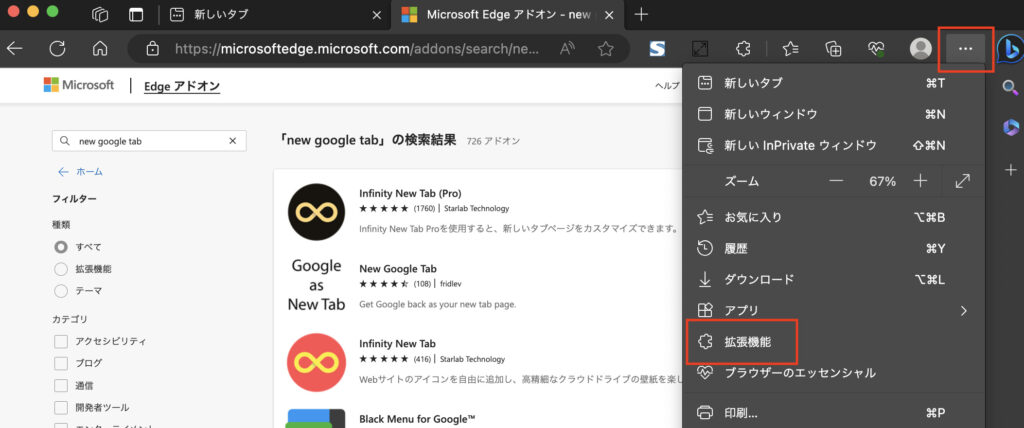Increase zoom with the plus button

pos(920,181)
